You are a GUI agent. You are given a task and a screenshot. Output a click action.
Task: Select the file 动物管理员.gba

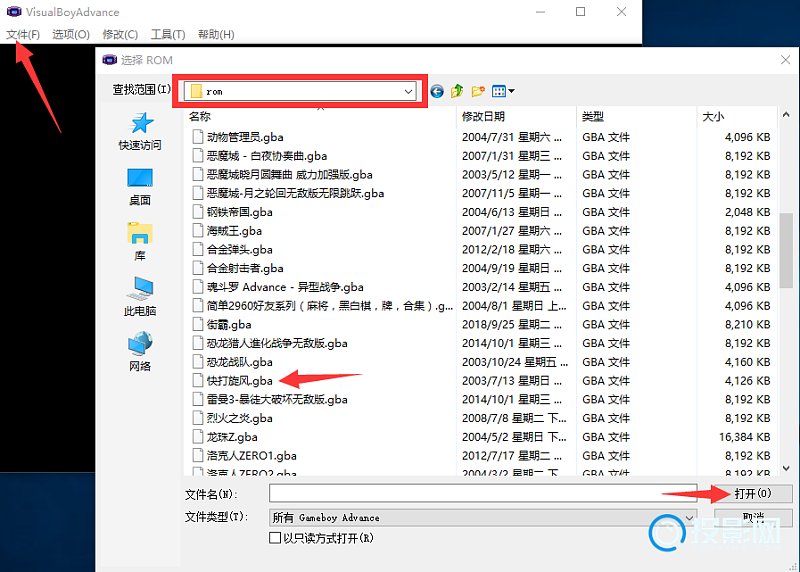click(245, 137)
